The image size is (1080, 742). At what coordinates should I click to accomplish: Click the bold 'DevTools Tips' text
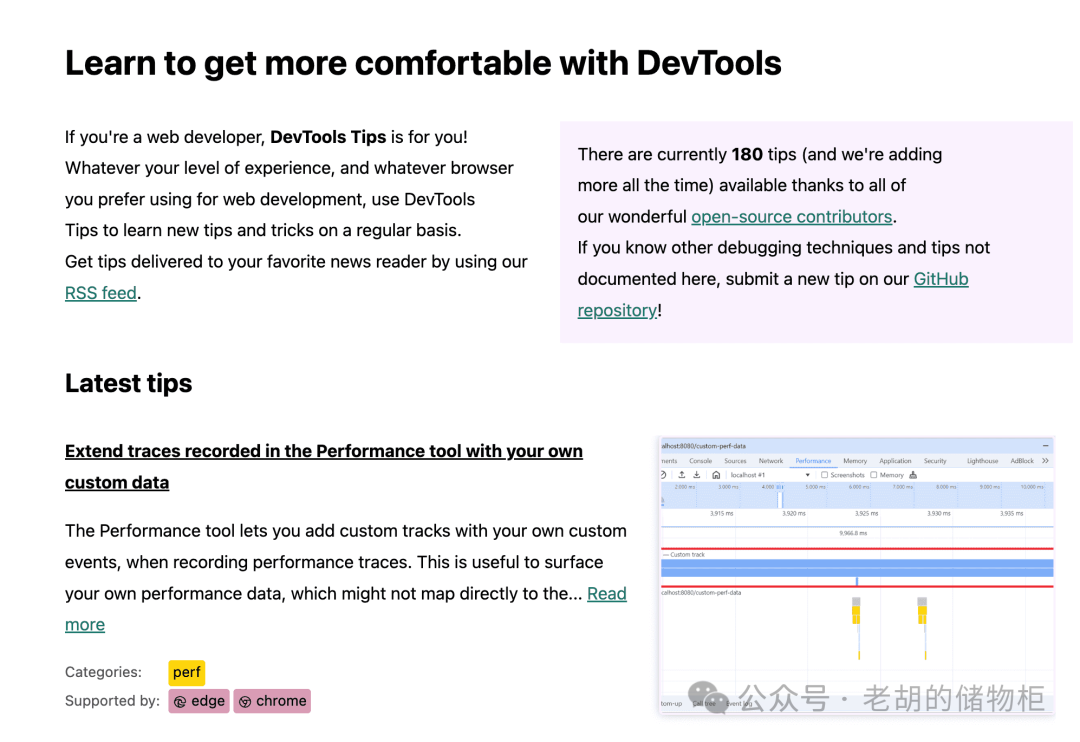click(x=328, y=137)
